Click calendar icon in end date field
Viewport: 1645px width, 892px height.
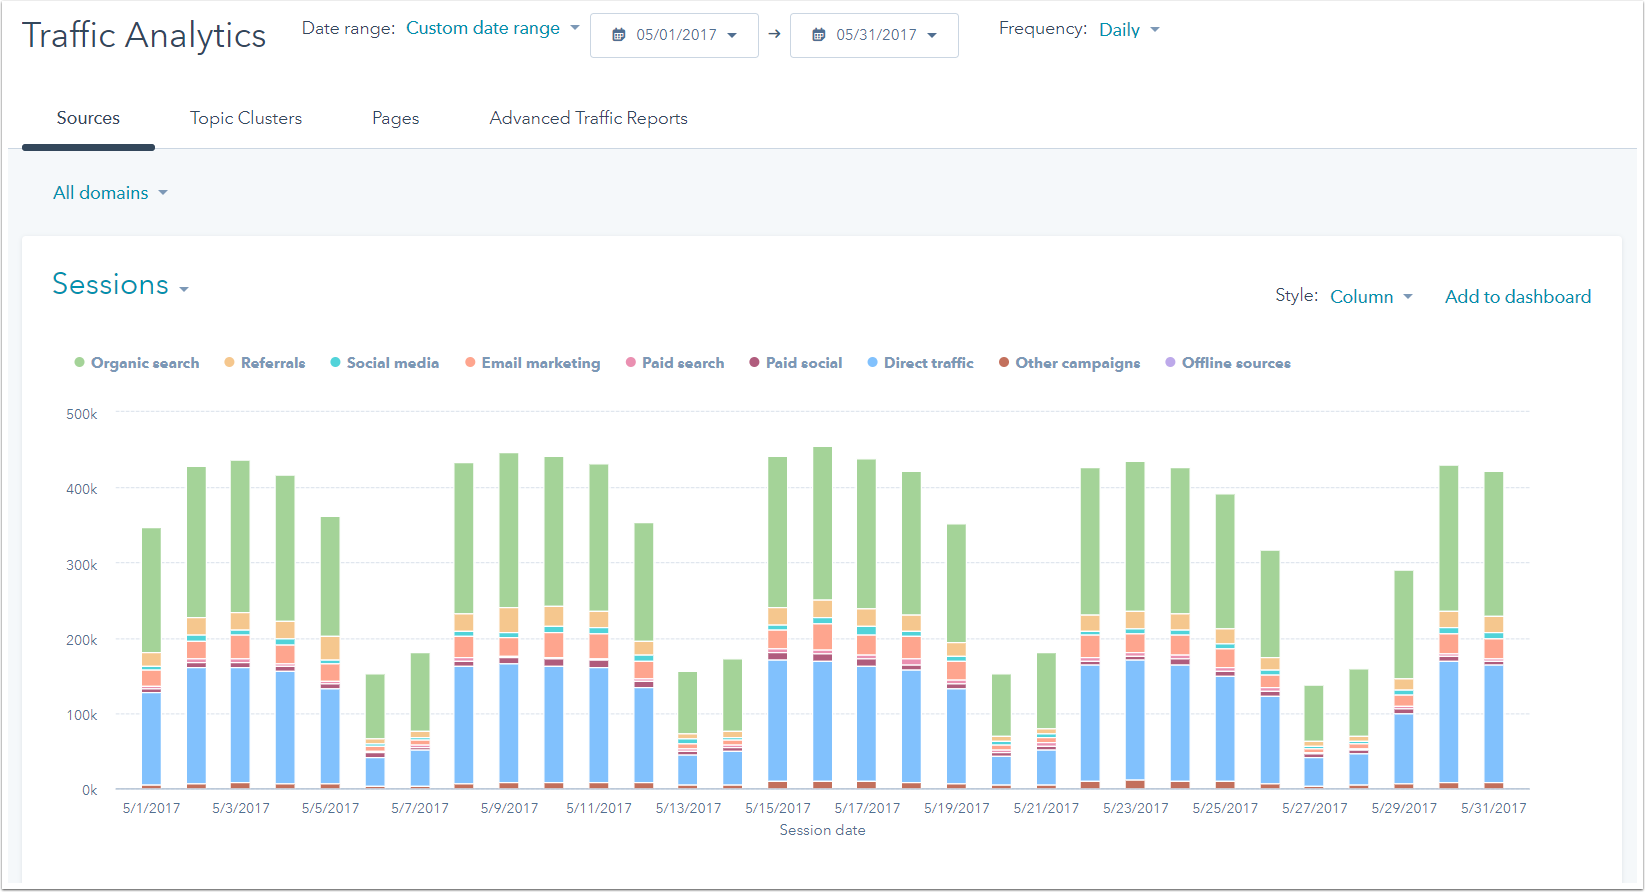[x=818, y=35]
